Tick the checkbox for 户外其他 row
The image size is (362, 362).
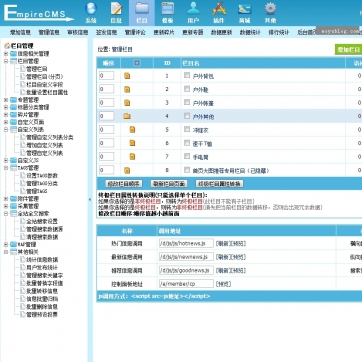pos(187,116)
